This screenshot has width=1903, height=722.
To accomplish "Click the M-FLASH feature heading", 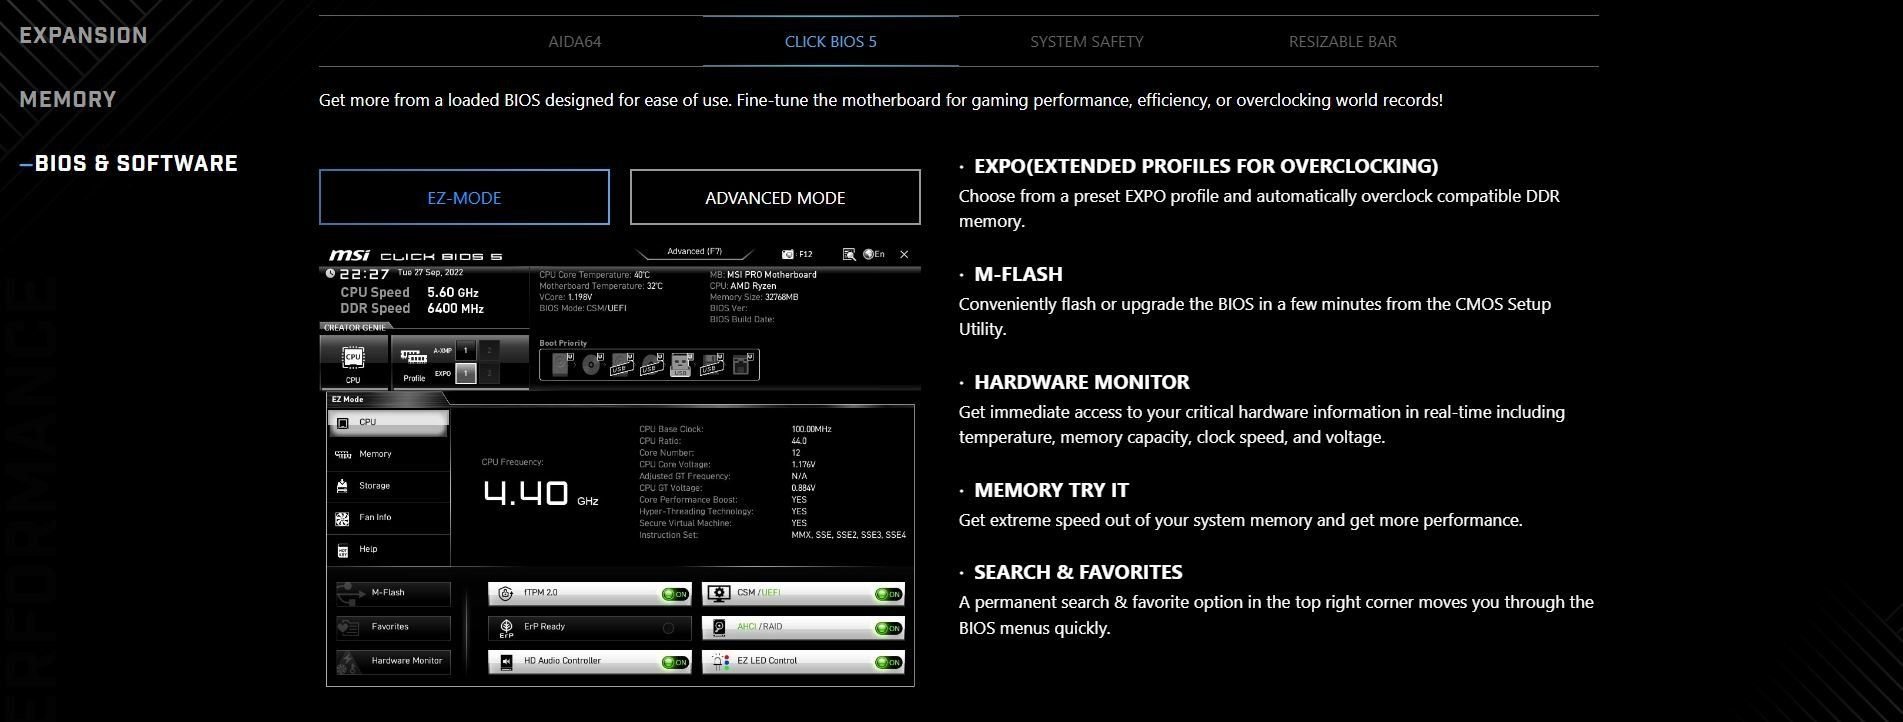I will tap(1018, 274).
